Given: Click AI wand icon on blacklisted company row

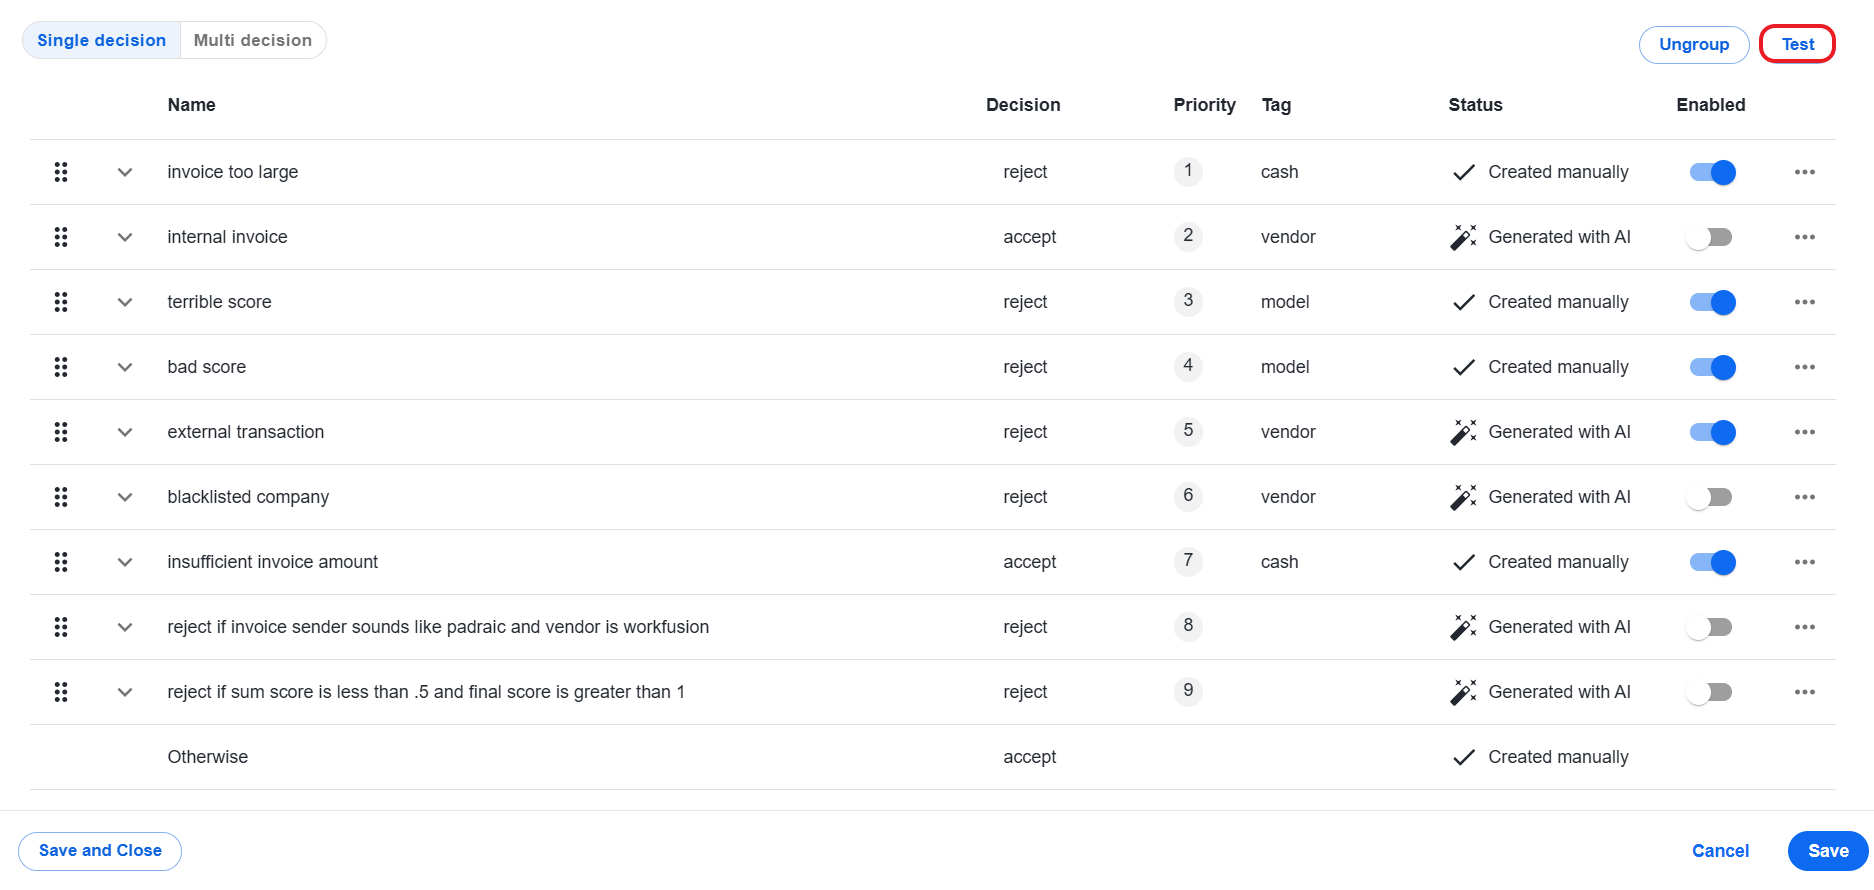Looking at the screenshot, I should tap(1463, 497).
